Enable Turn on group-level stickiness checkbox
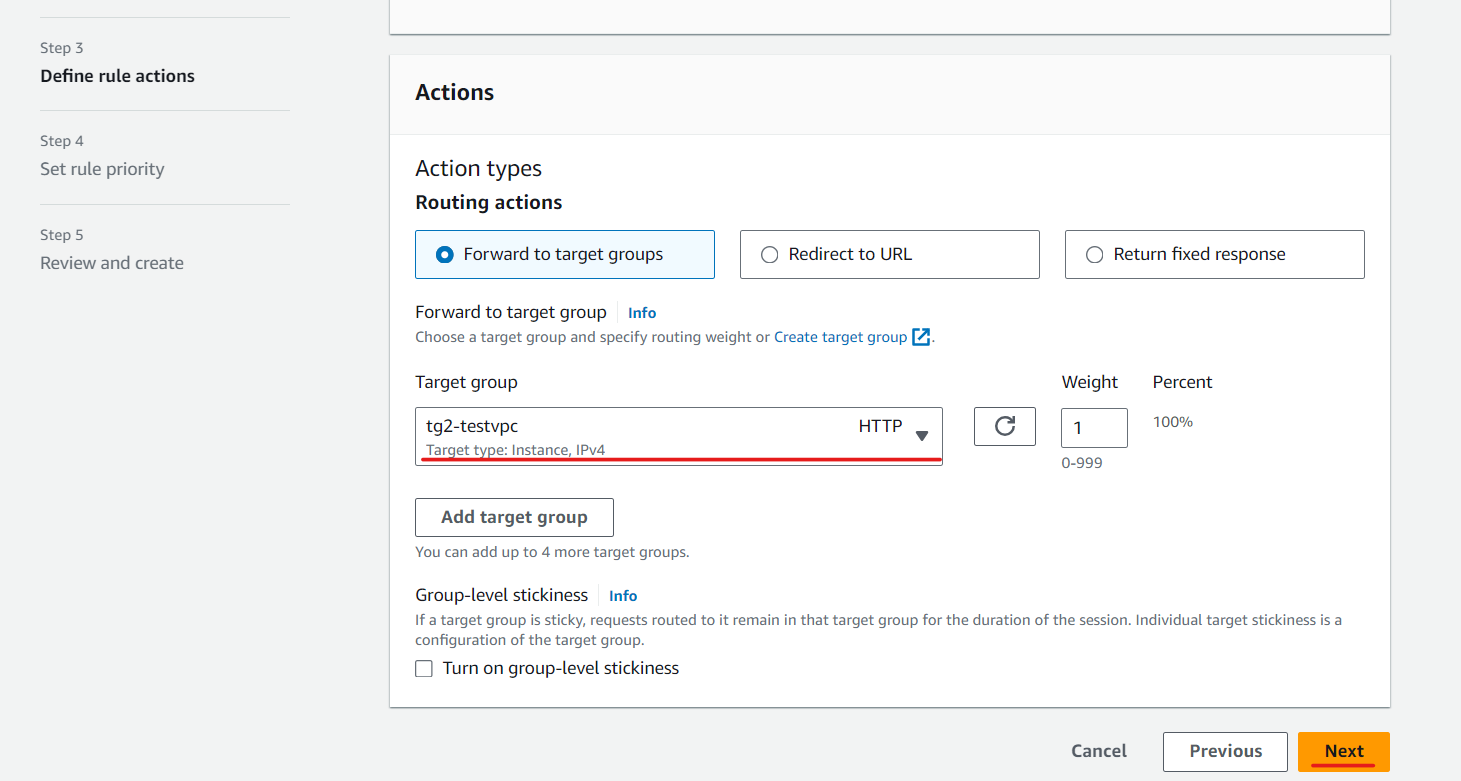This screenshot has width=1461, height=781. [424, 668]
